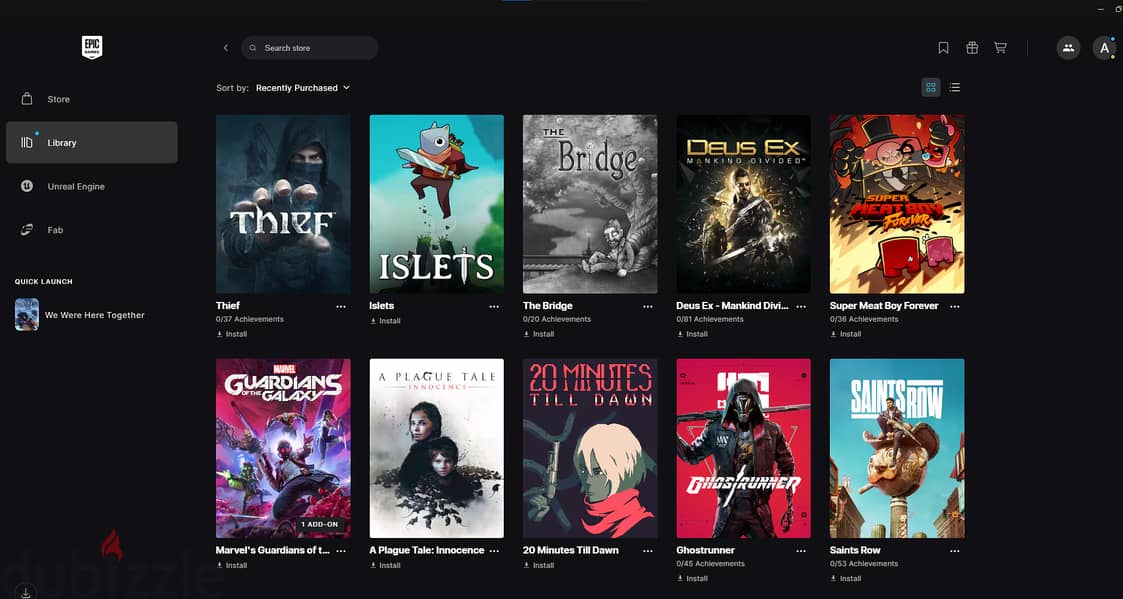Open the Library section in sidebar
Viewport: 1123px width, 599px height.
pyautogui.click(x=92, y=143)
